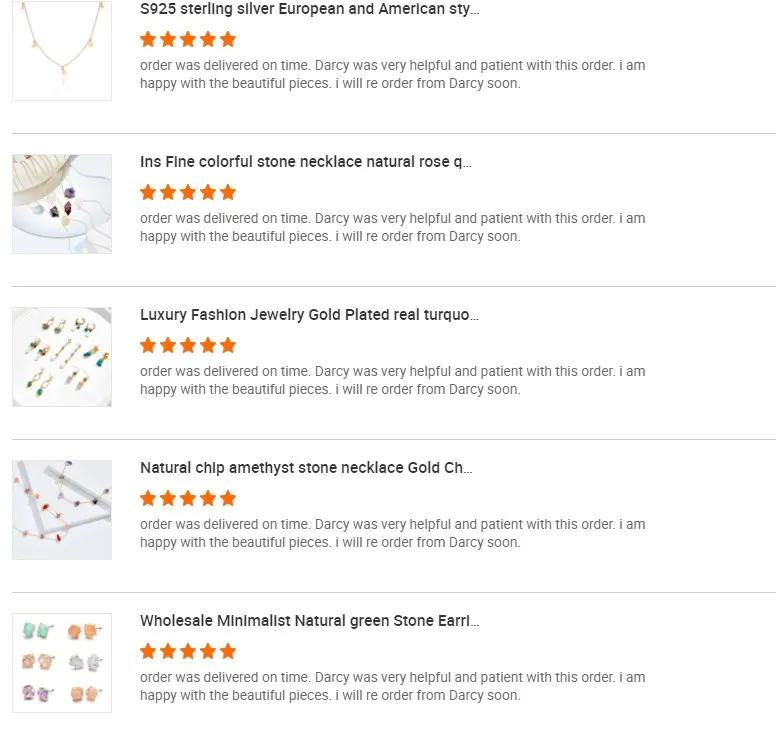Click the review text under S925 sterling silver
This screenshot has height=741, width=776.
click(392, 74)
